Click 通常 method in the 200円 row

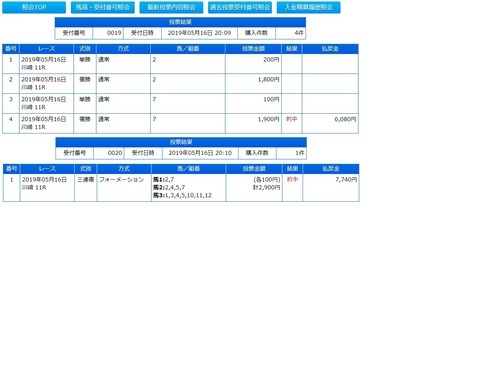coord(104,60)
